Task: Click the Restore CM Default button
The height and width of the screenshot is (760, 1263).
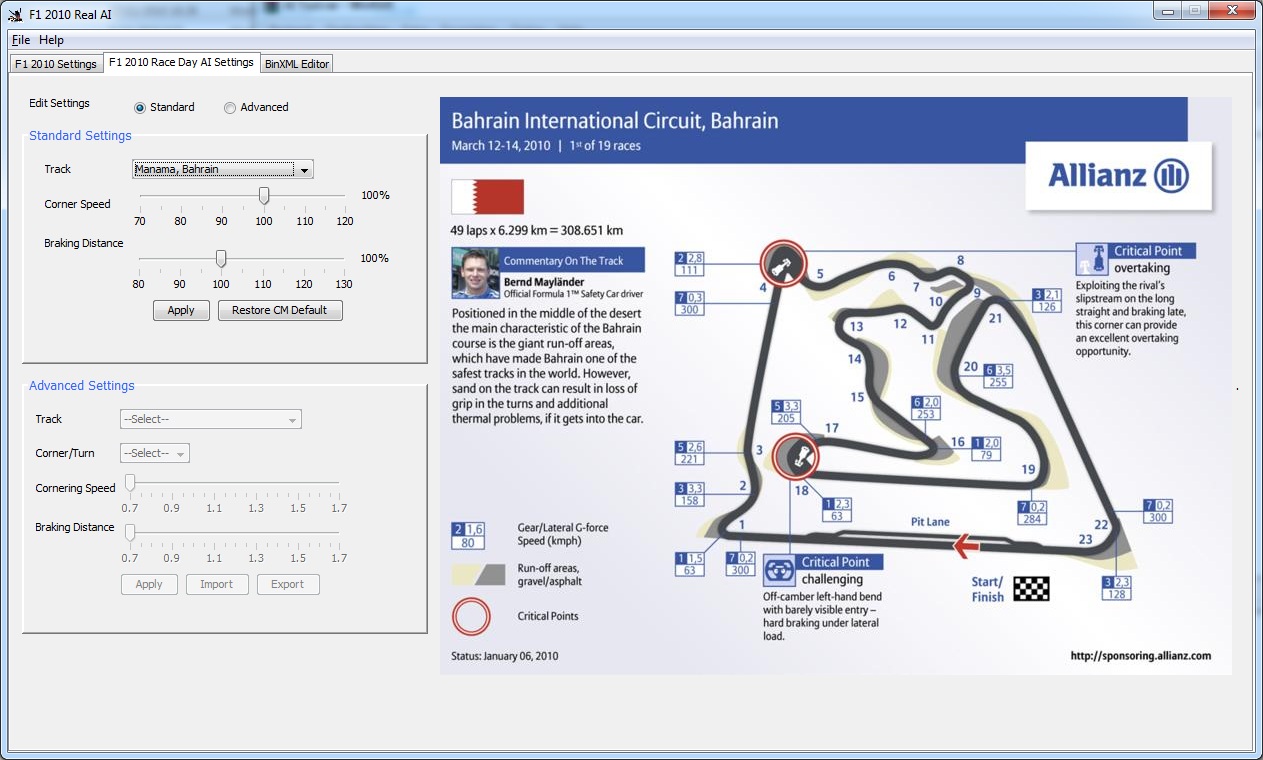Action: 280,310
